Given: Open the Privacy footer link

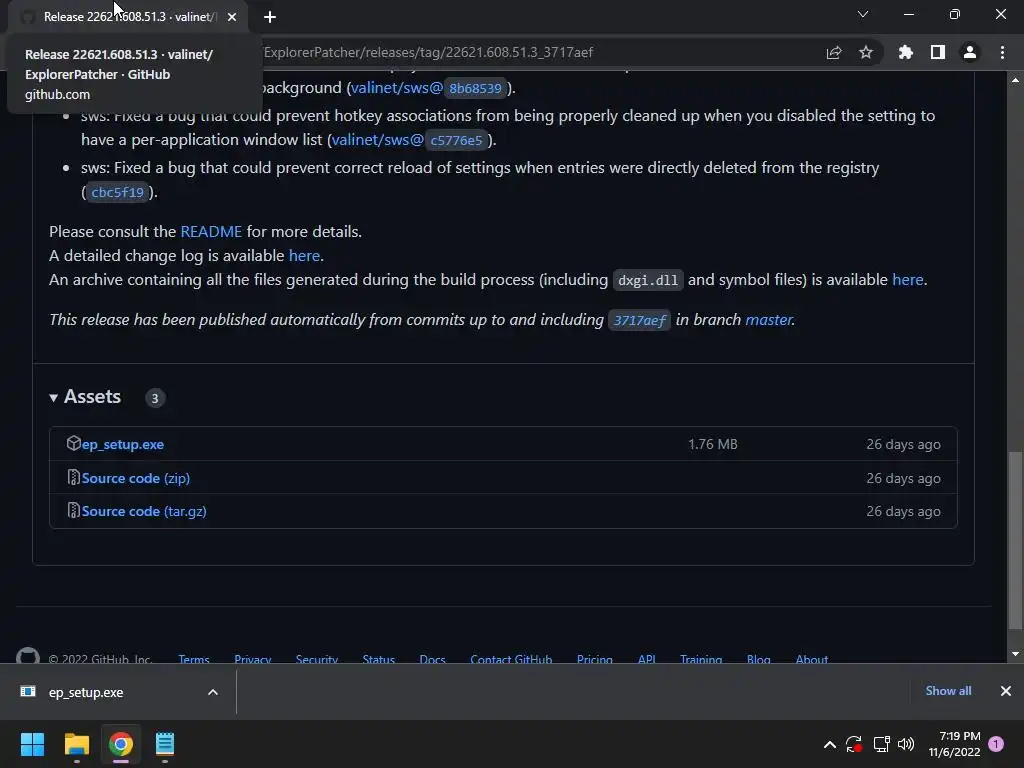Looking at the screenshot, I should tap(253, 658).
